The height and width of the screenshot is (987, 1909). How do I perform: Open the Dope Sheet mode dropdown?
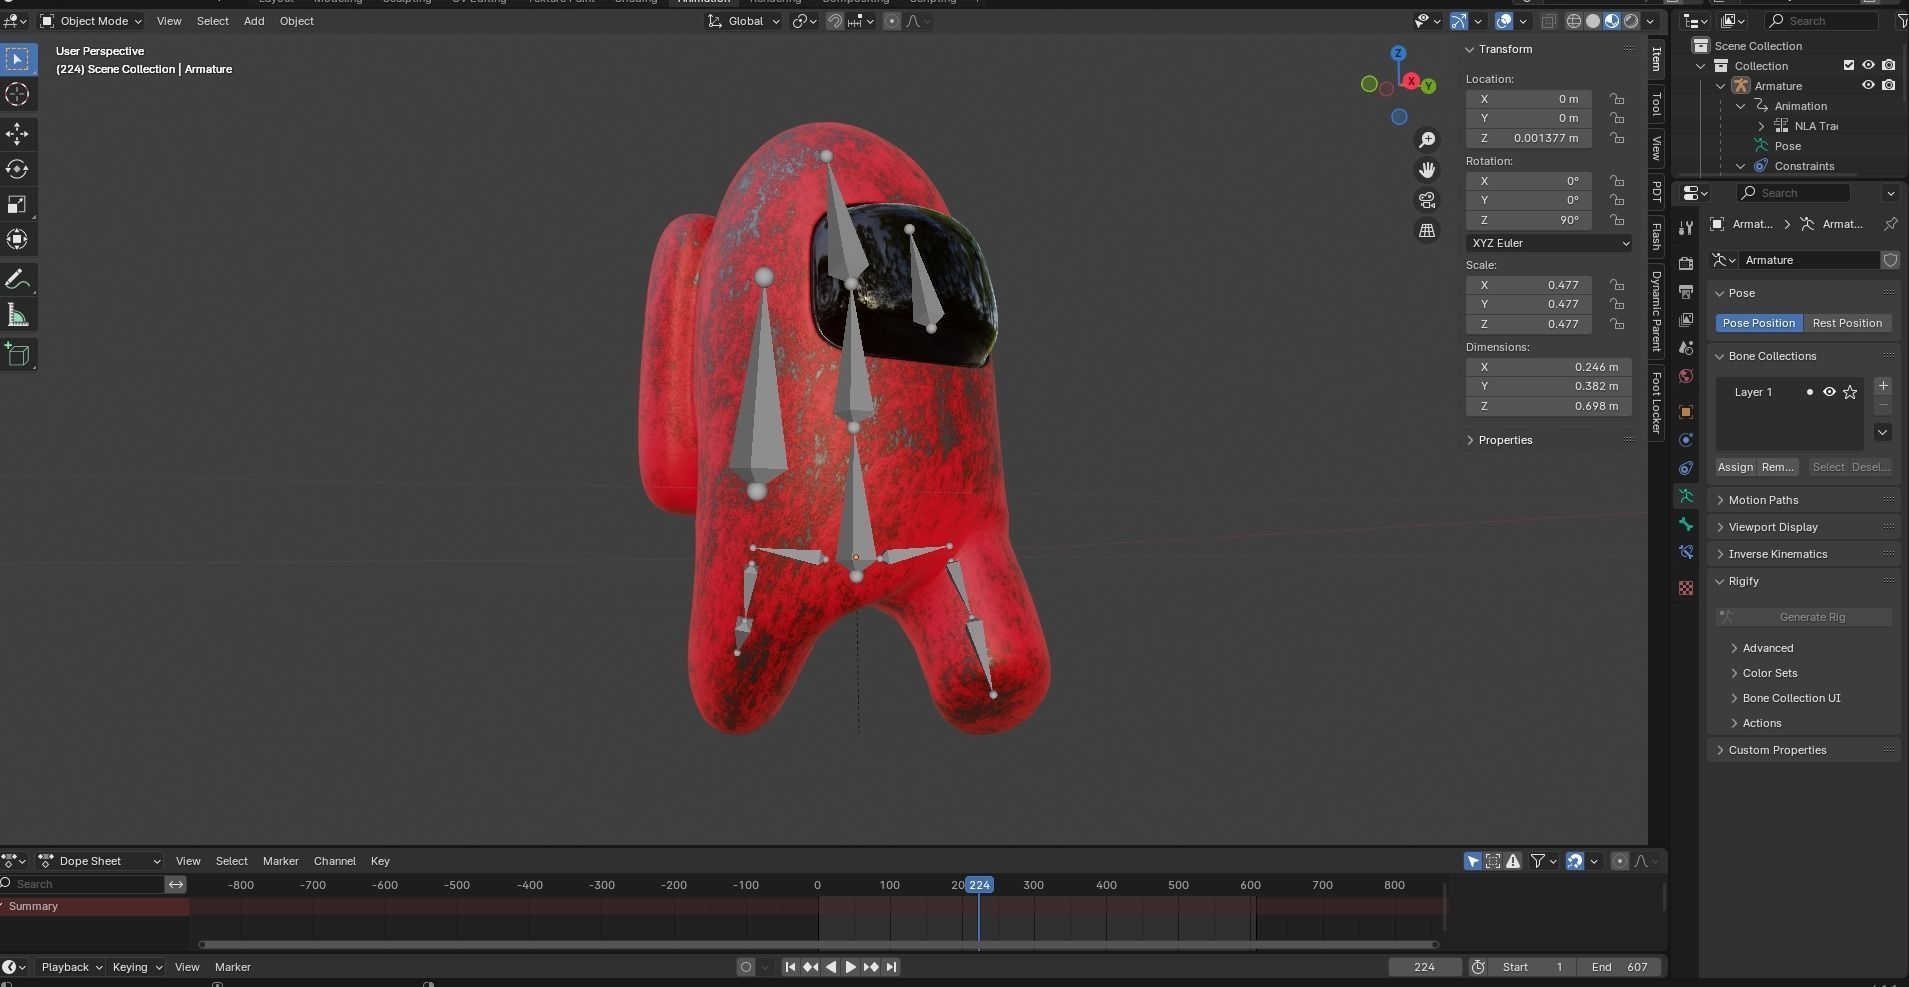(100, 861)
